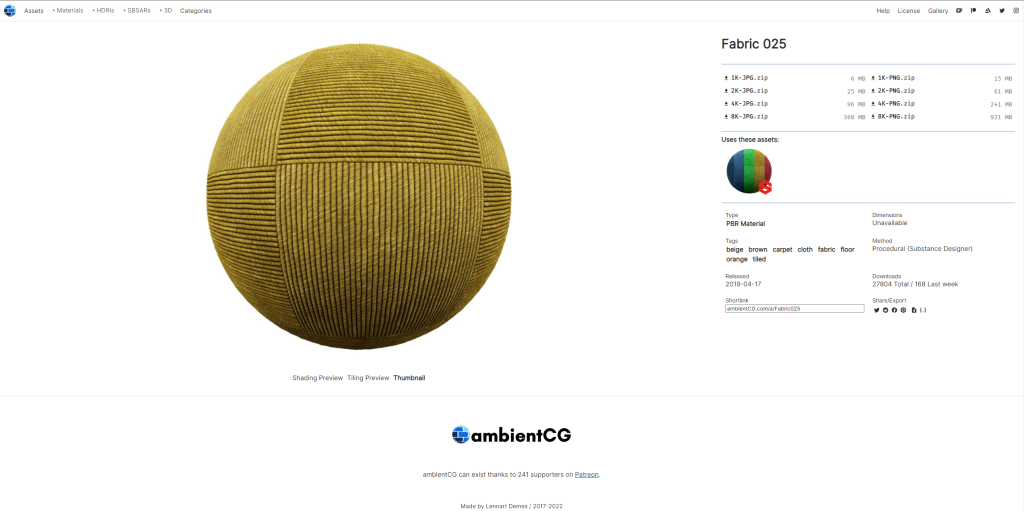The image size is (1024, 511).
Task: Expand the Materials dropdown in navbar
Action: [x=68, y=10]
